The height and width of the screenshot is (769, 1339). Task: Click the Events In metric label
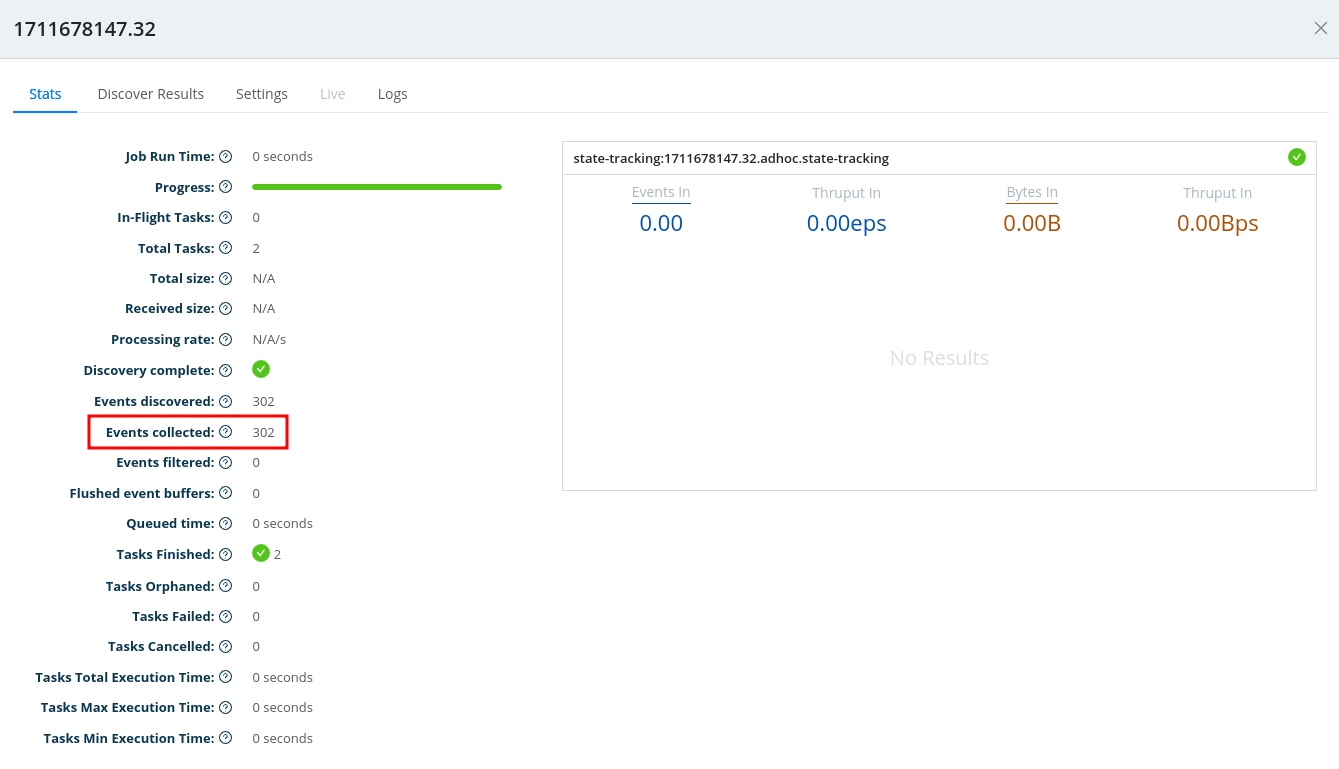coord(661,193)
